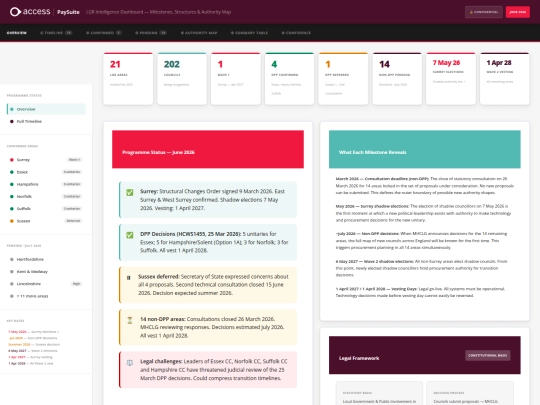
Task: Click the '1 Apr 2028' key date entry
Action: 31,363
